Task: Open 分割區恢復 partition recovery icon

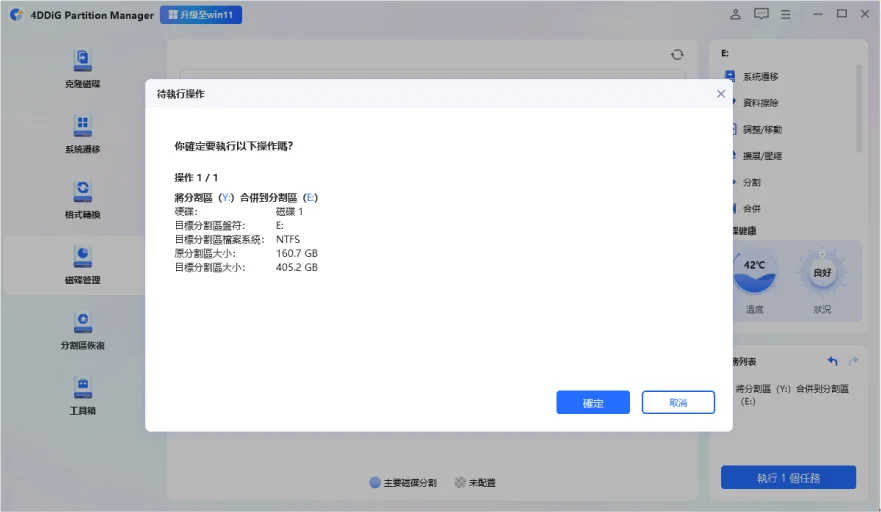Action: coord(83,322)
